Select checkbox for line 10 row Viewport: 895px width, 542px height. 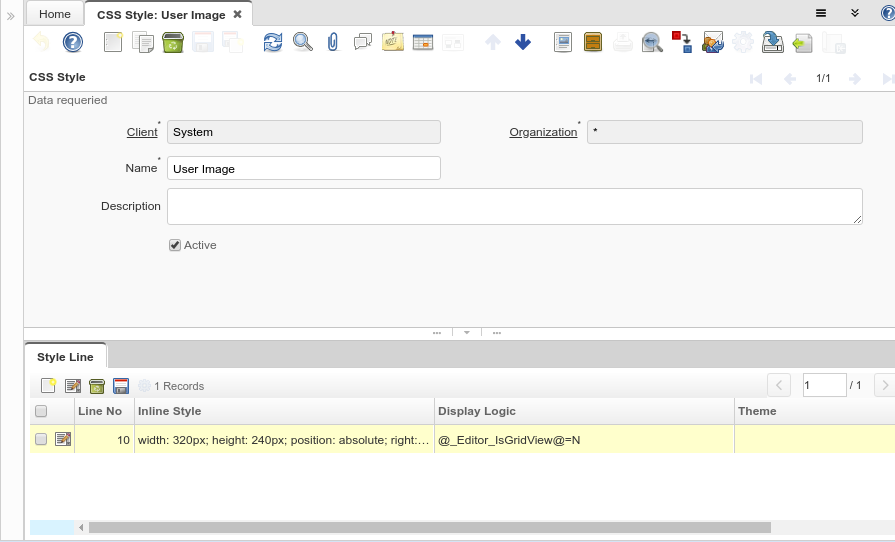(41, 439)
